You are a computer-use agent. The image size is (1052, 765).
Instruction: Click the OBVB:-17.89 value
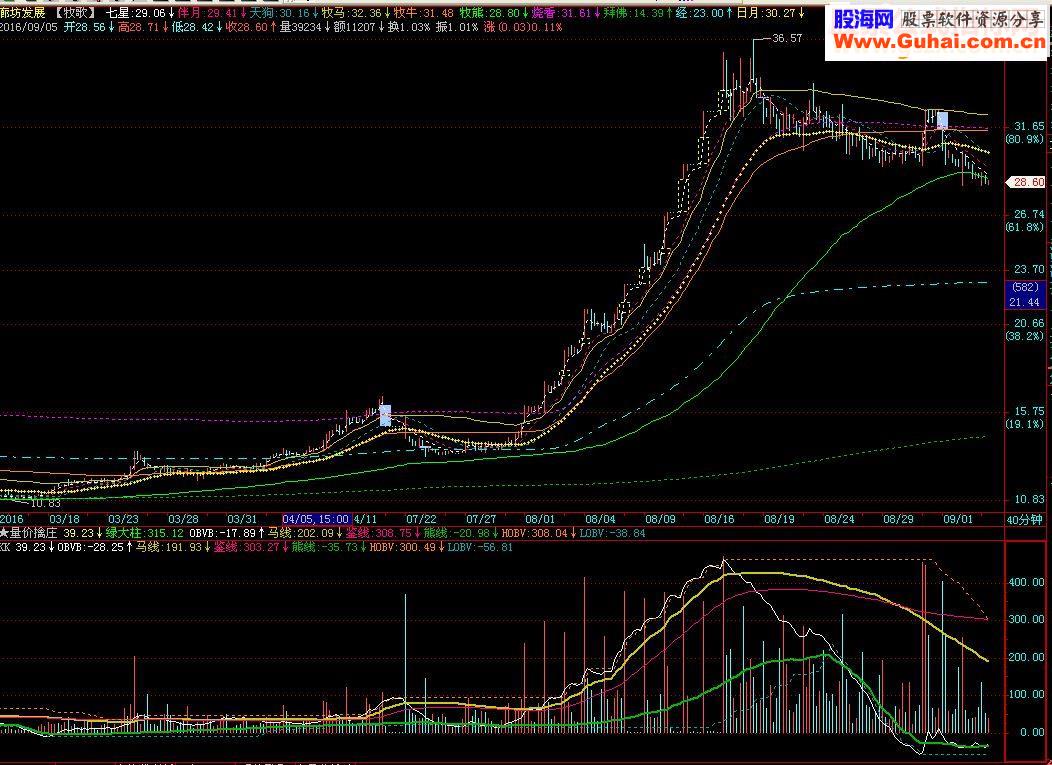tap(222, 533)
